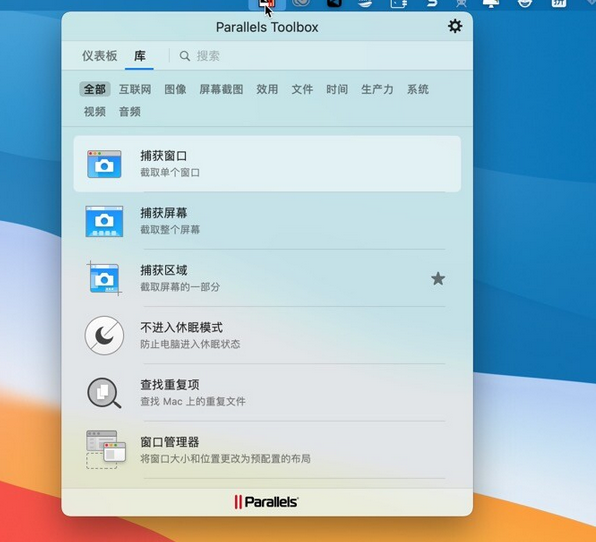Filter tools by 文件
Viewport: 596px width, 542px height.
[x=302, y=89]
